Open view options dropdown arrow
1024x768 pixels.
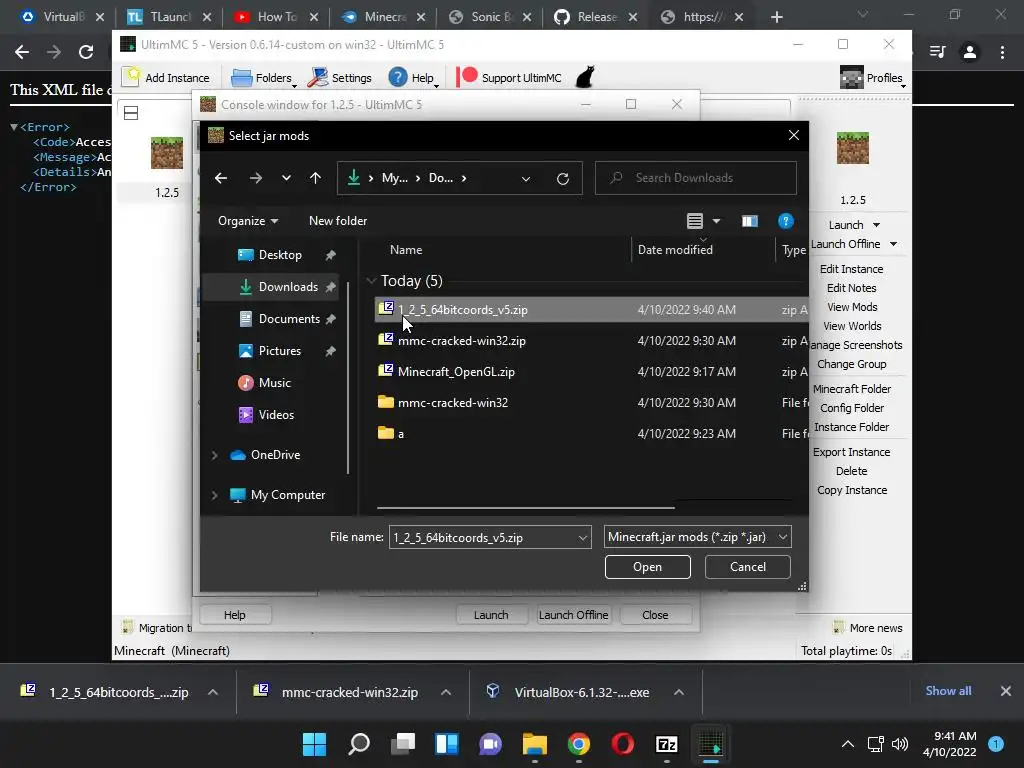coord(716,221)
